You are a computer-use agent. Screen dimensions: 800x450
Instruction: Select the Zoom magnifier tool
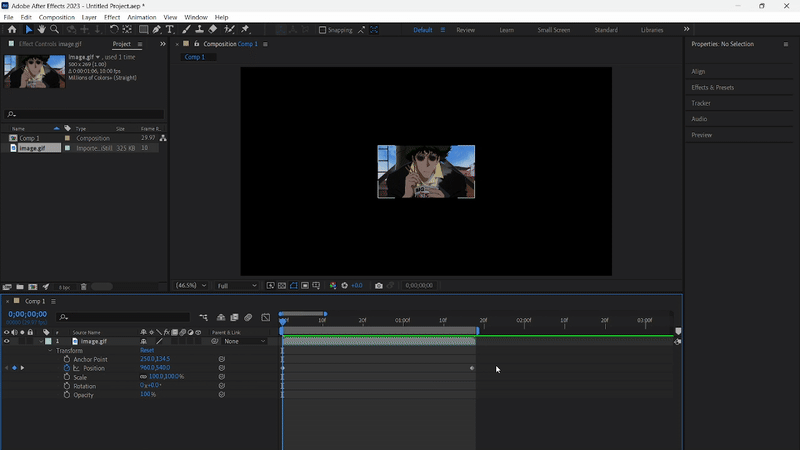pos(54,30)
